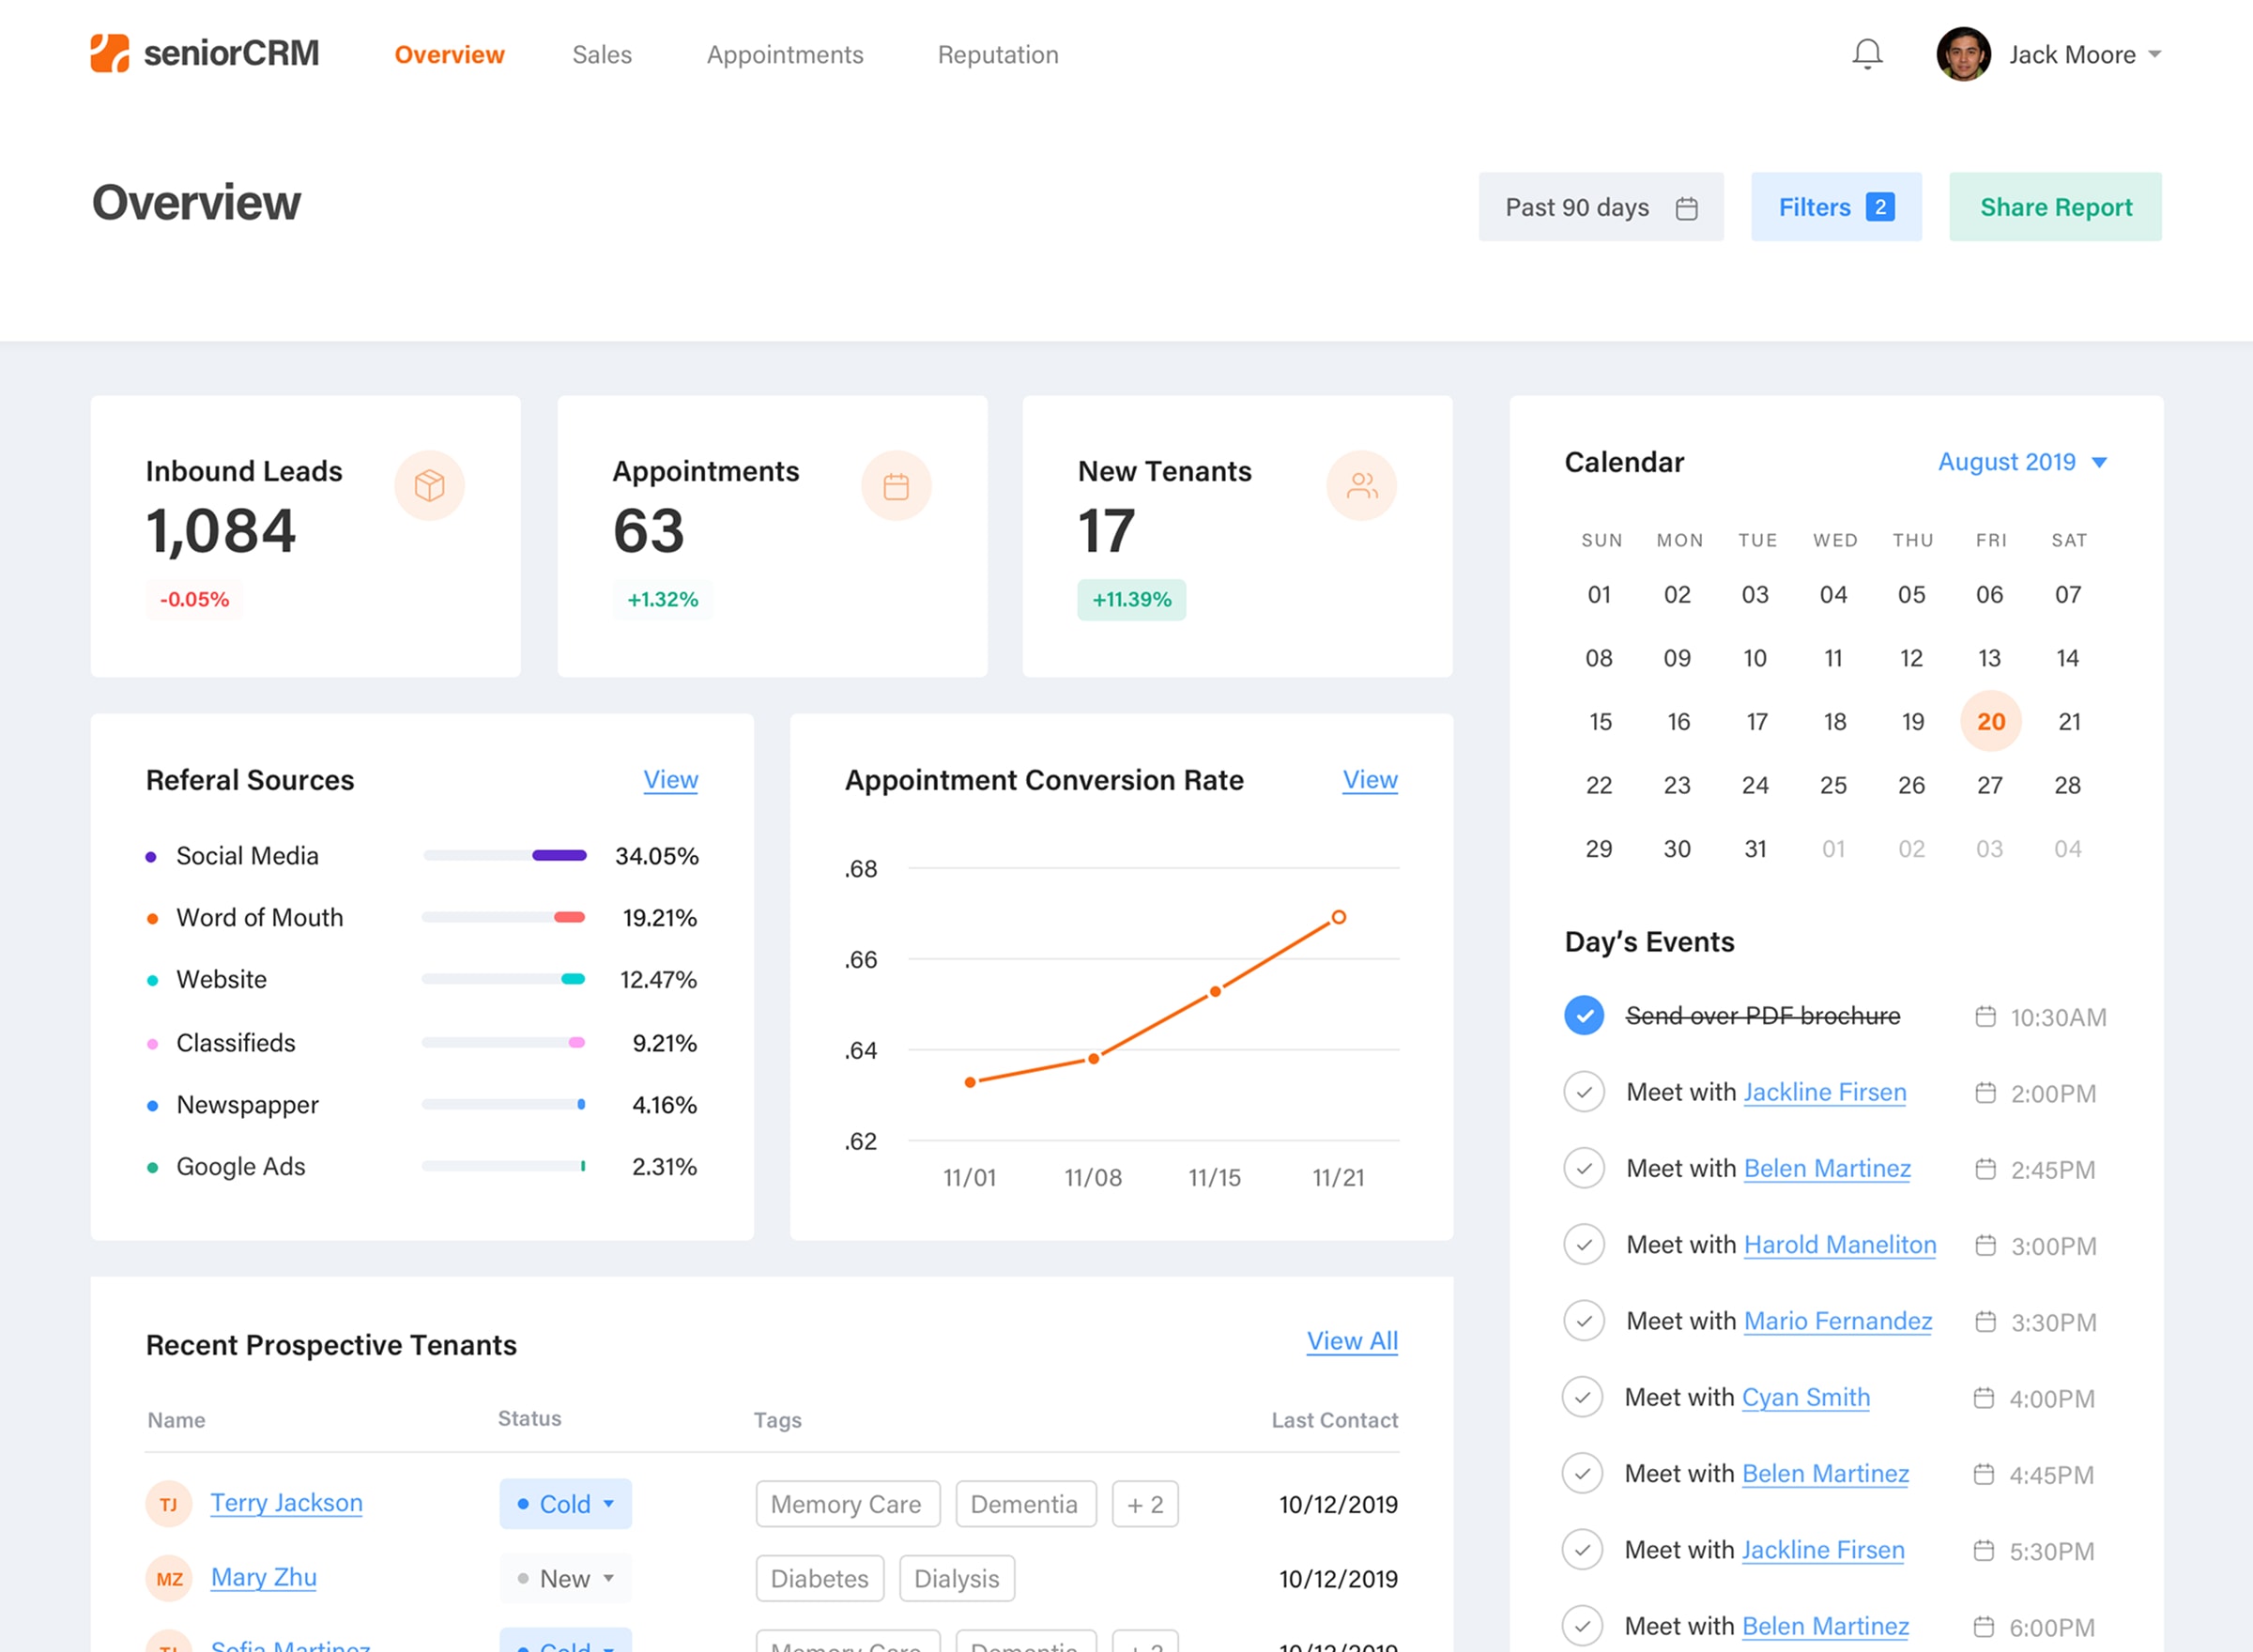
Task: Open Jack Moore's profile picture
Action: pos(1963,54)
